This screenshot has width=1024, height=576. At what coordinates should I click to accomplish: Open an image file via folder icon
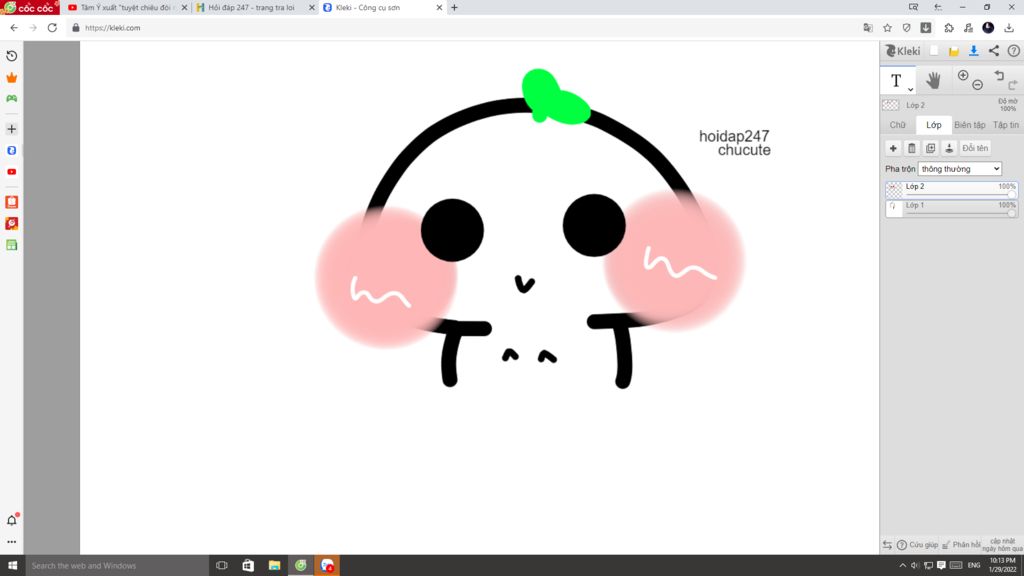[x=954, y=51]
